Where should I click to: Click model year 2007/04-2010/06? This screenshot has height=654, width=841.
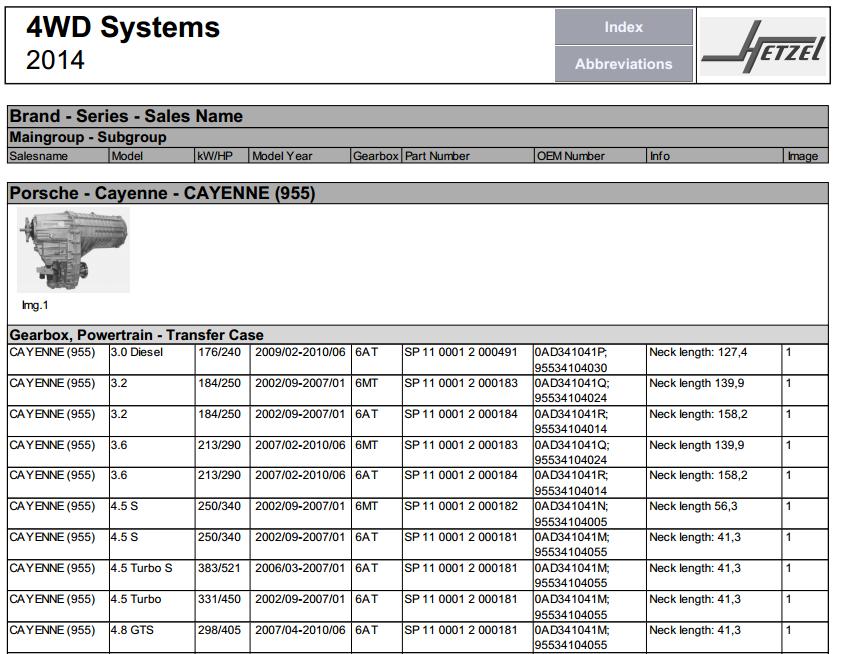click(300, 630)
